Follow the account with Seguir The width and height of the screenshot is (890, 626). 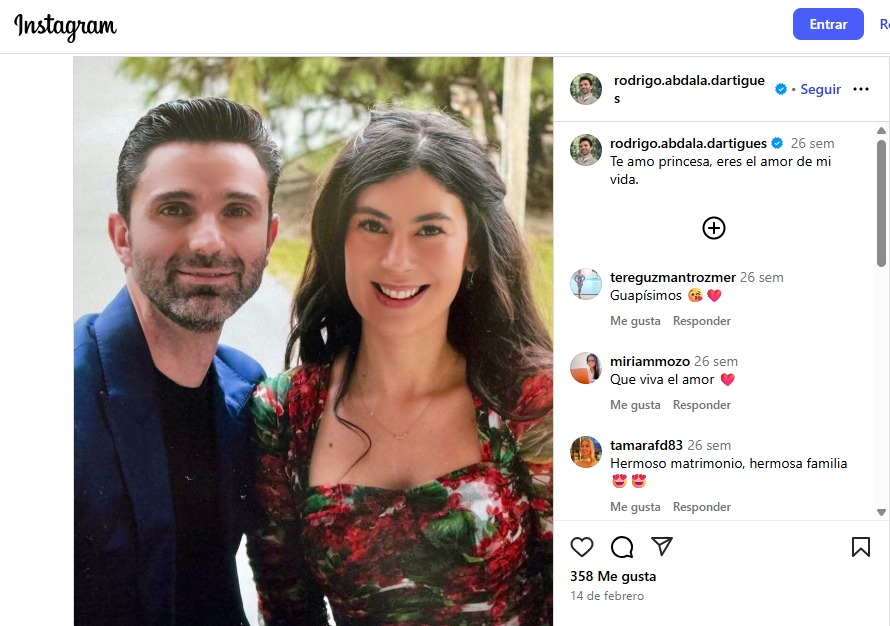click(820, 89)
